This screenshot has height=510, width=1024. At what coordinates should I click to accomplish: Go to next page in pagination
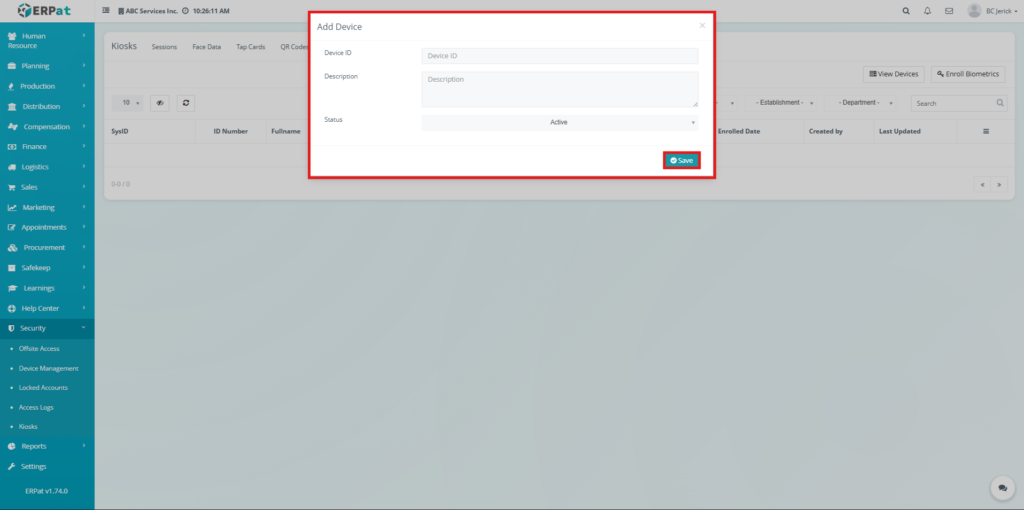click(999, 185)
